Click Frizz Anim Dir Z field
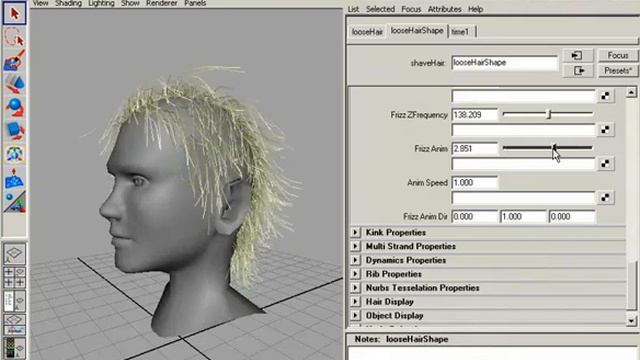 (x=572, y=217)
